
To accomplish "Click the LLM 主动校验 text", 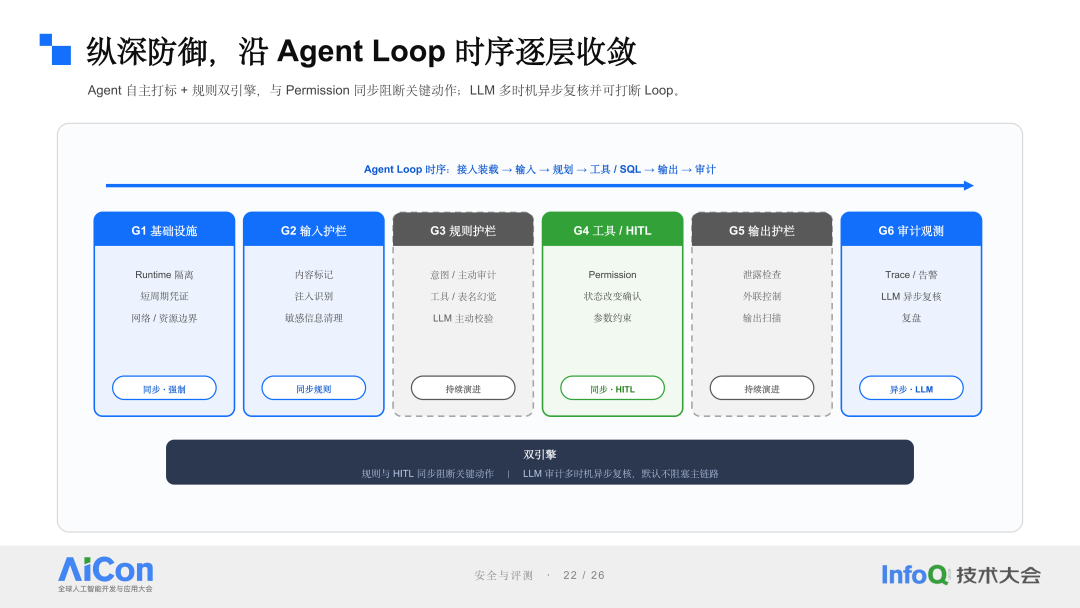I will coord(463,318).
